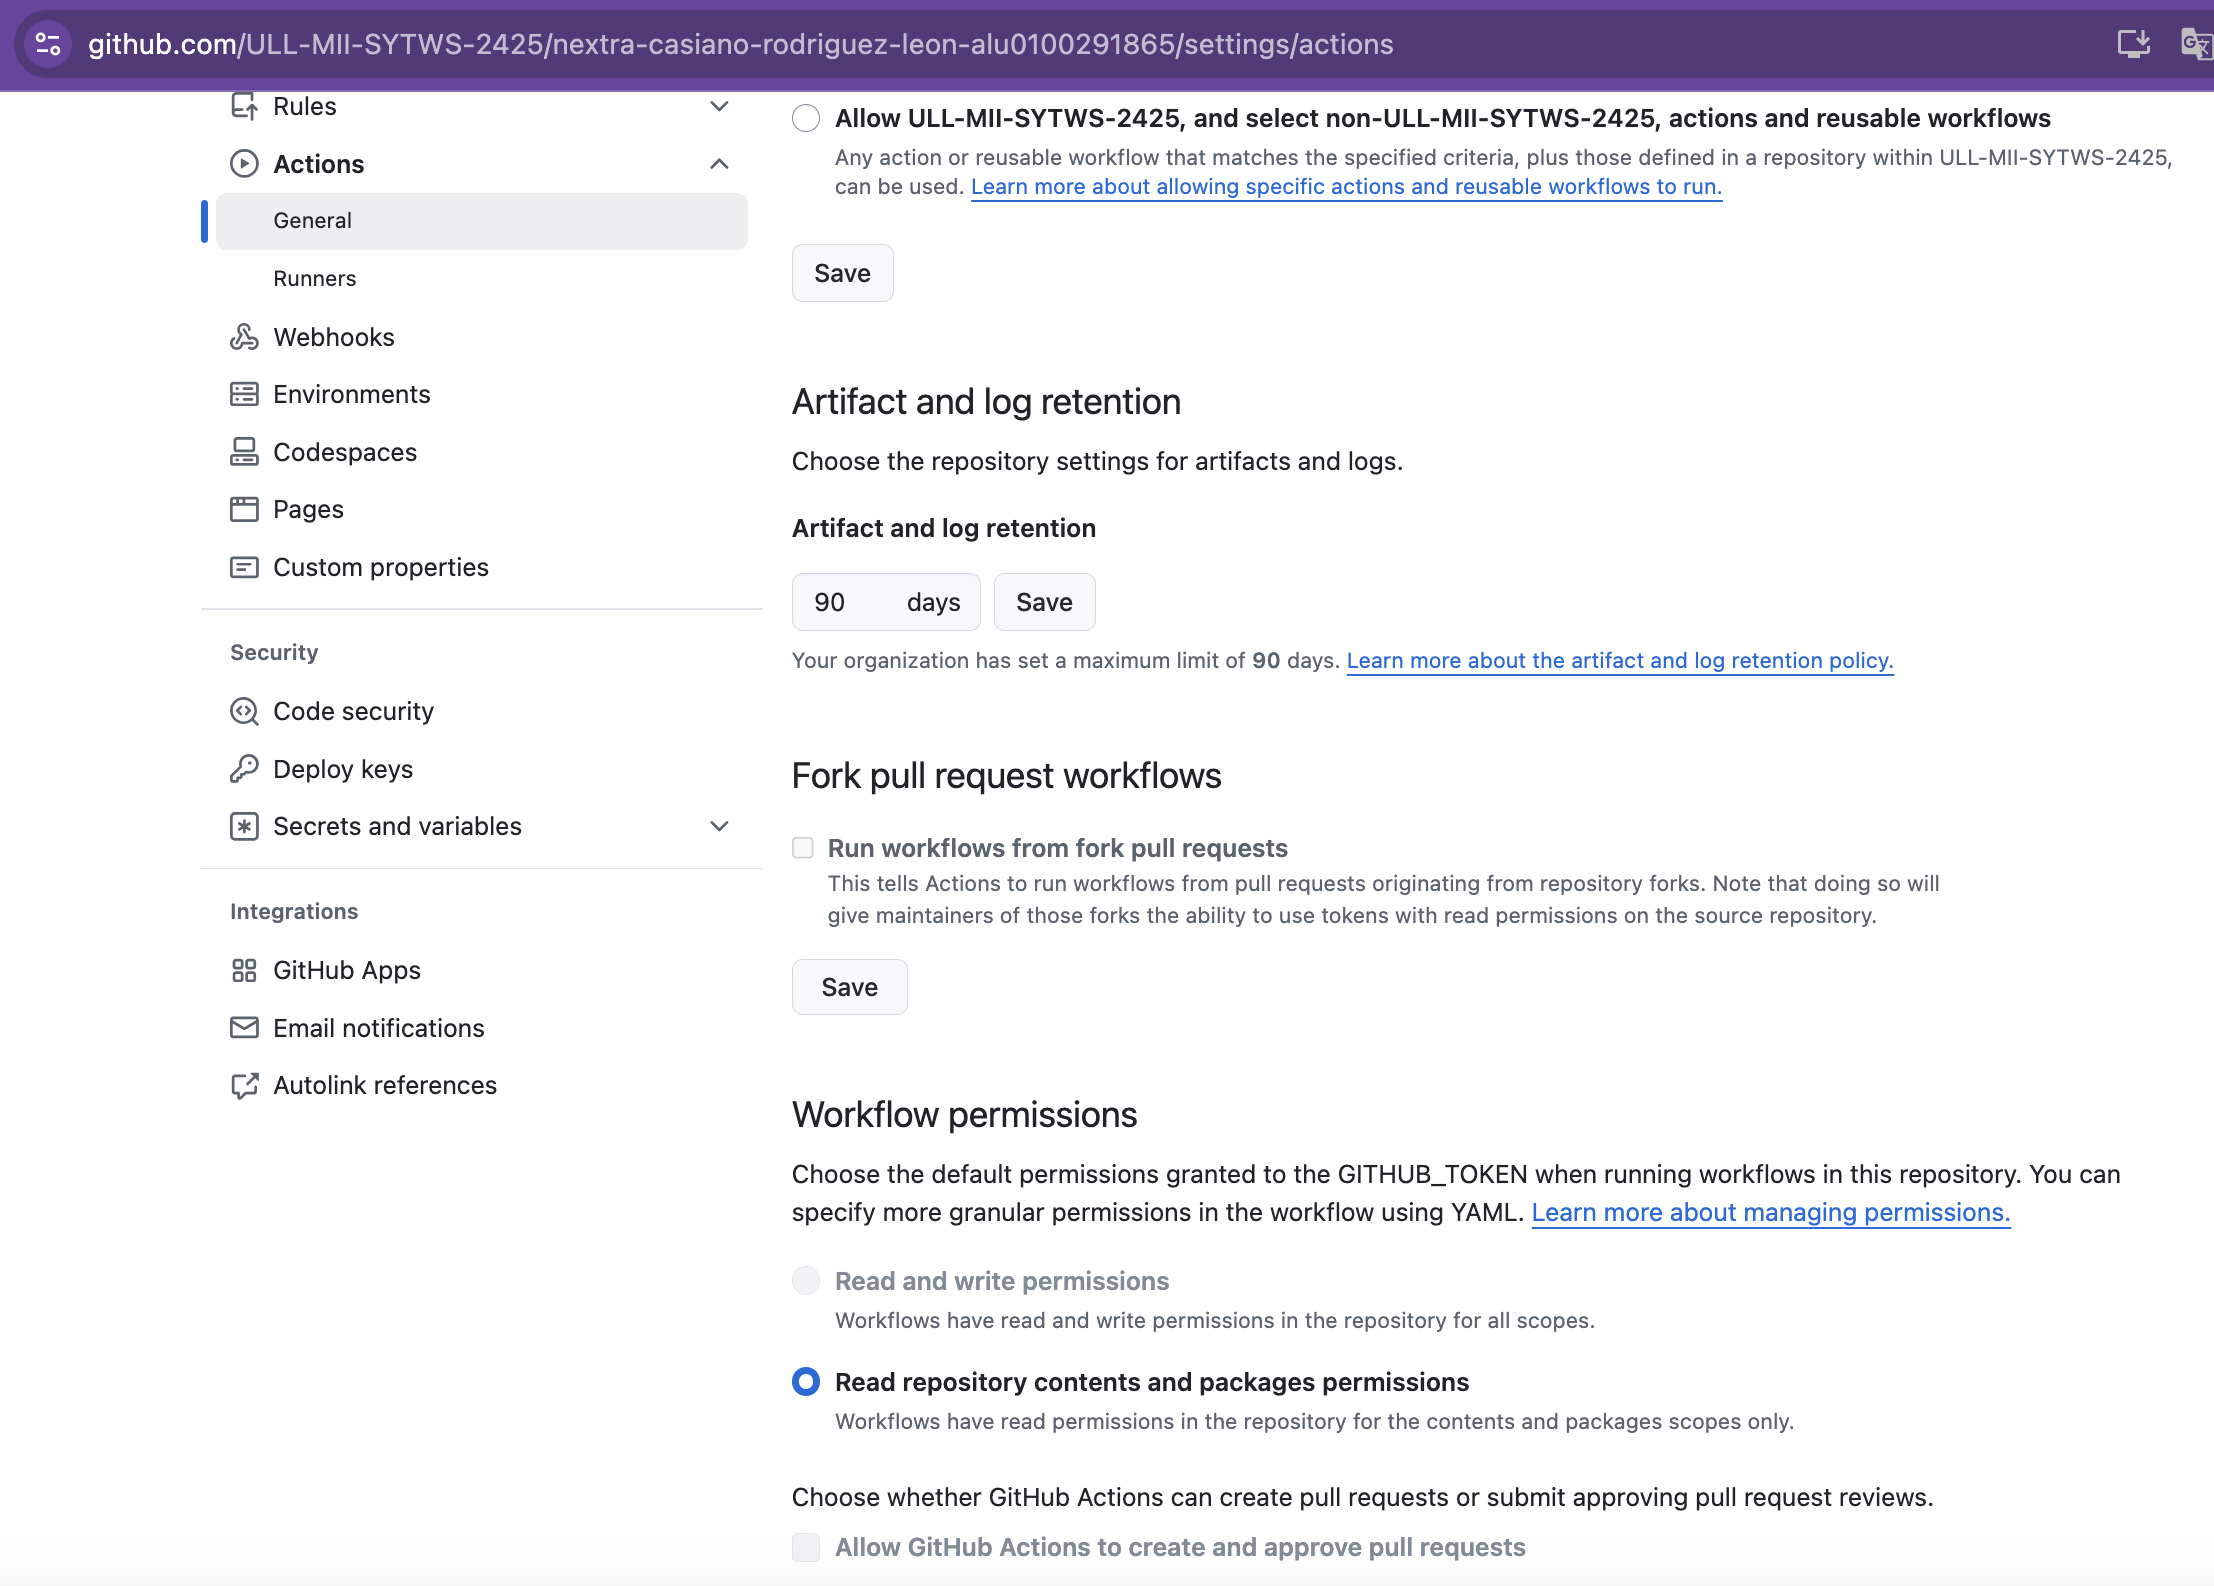Enable Run workflows from fork pull requests
The image size is (2214, 1586).
[x=802, y=846]
